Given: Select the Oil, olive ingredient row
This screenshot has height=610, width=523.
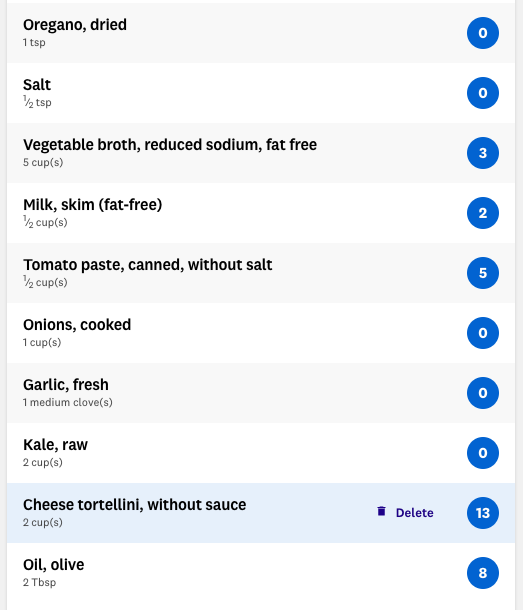Looking at the screenshot, I should 261,573.
